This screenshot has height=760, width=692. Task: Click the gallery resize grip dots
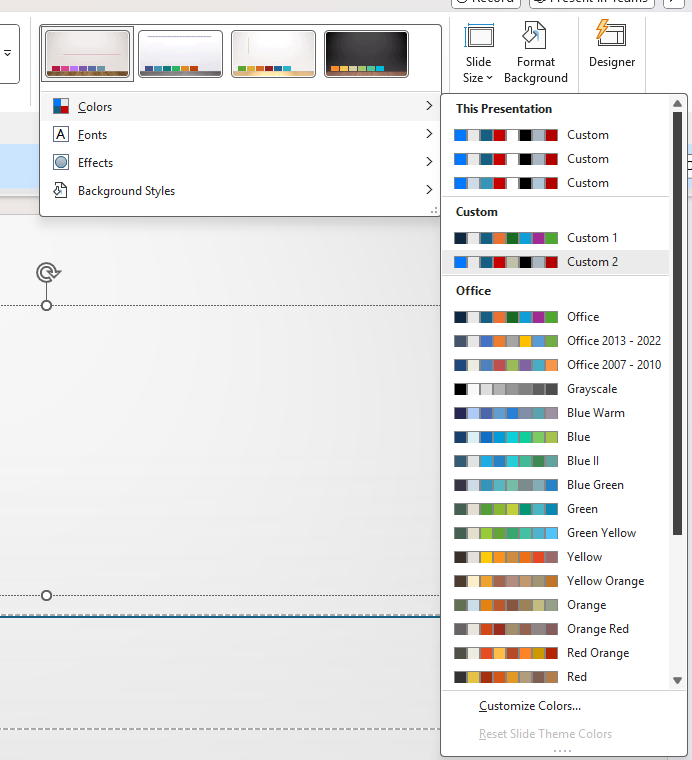click(x=434, y=210)
